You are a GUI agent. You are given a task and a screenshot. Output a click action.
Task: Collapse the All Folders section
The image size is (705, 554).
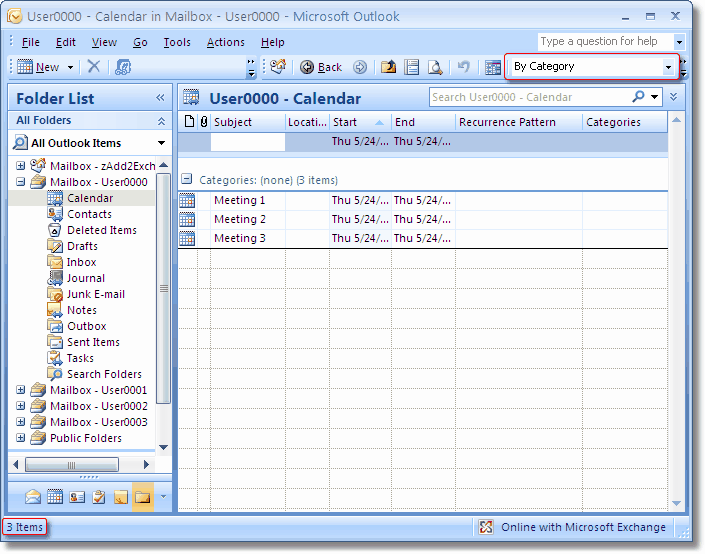[x=161, y=121]
